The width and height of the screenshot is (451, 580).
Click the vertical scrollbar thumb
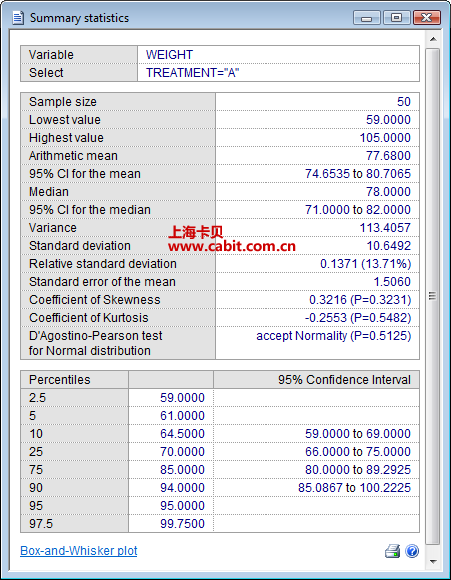(x=433, y=296)
